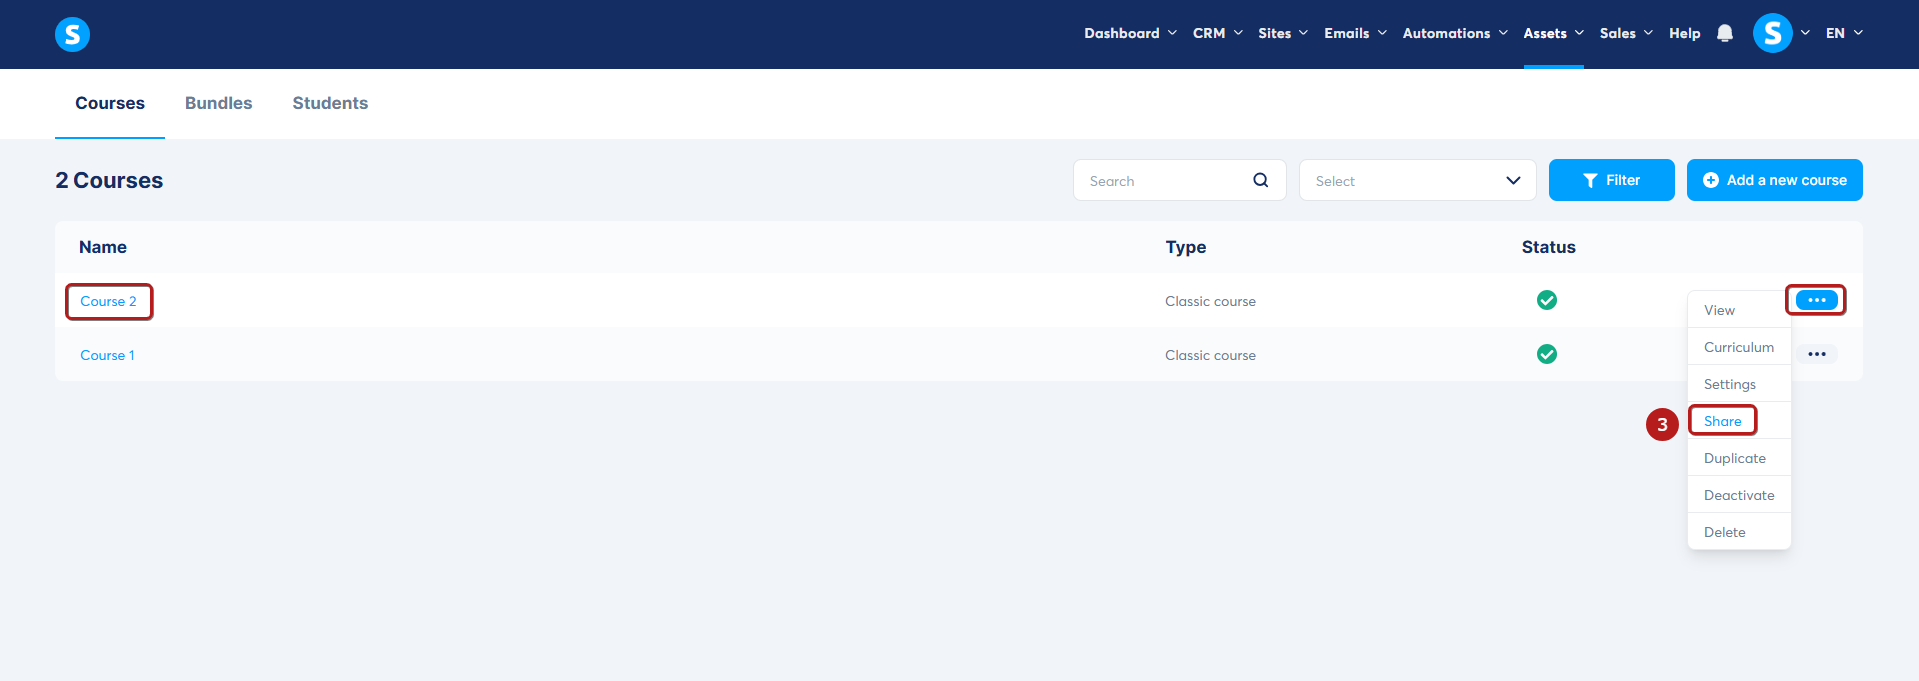Choose Curriculum from the course menu

pos(1739,347)
